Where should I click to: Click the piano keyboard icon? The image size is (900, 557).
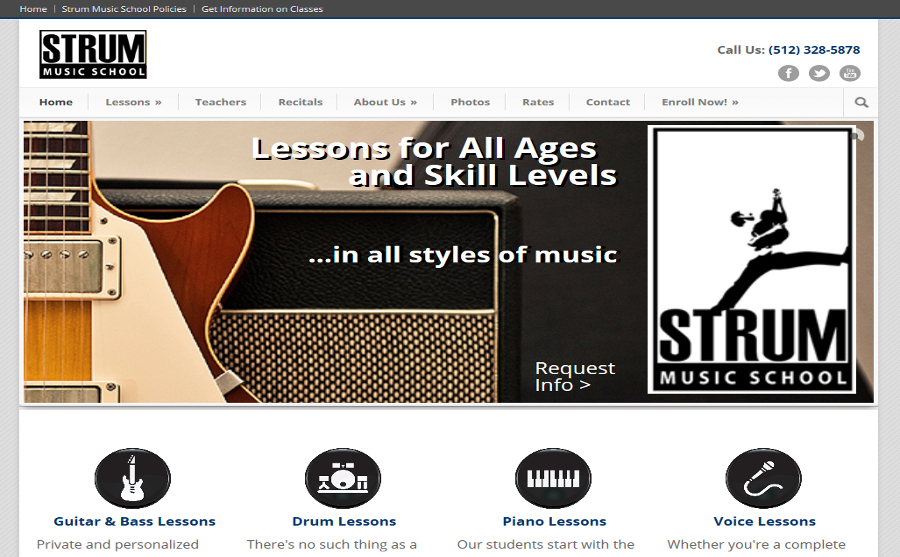coord(553,478)
